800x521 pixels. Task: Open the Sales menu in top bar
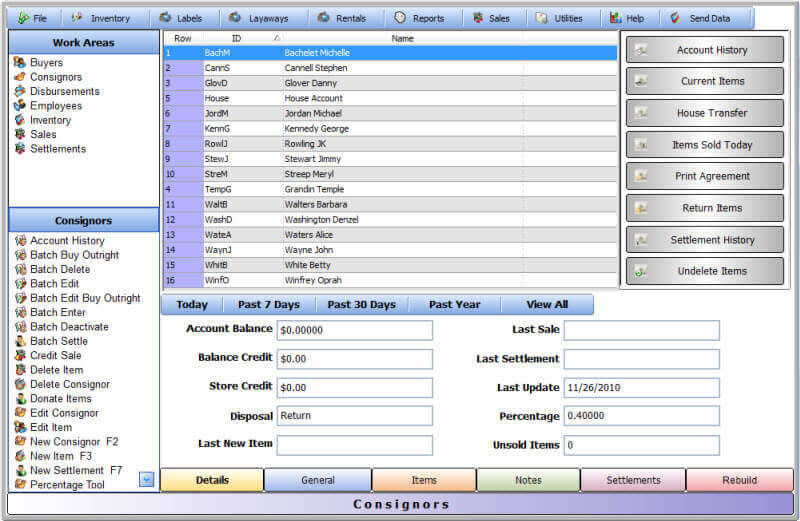pos(491,18)
